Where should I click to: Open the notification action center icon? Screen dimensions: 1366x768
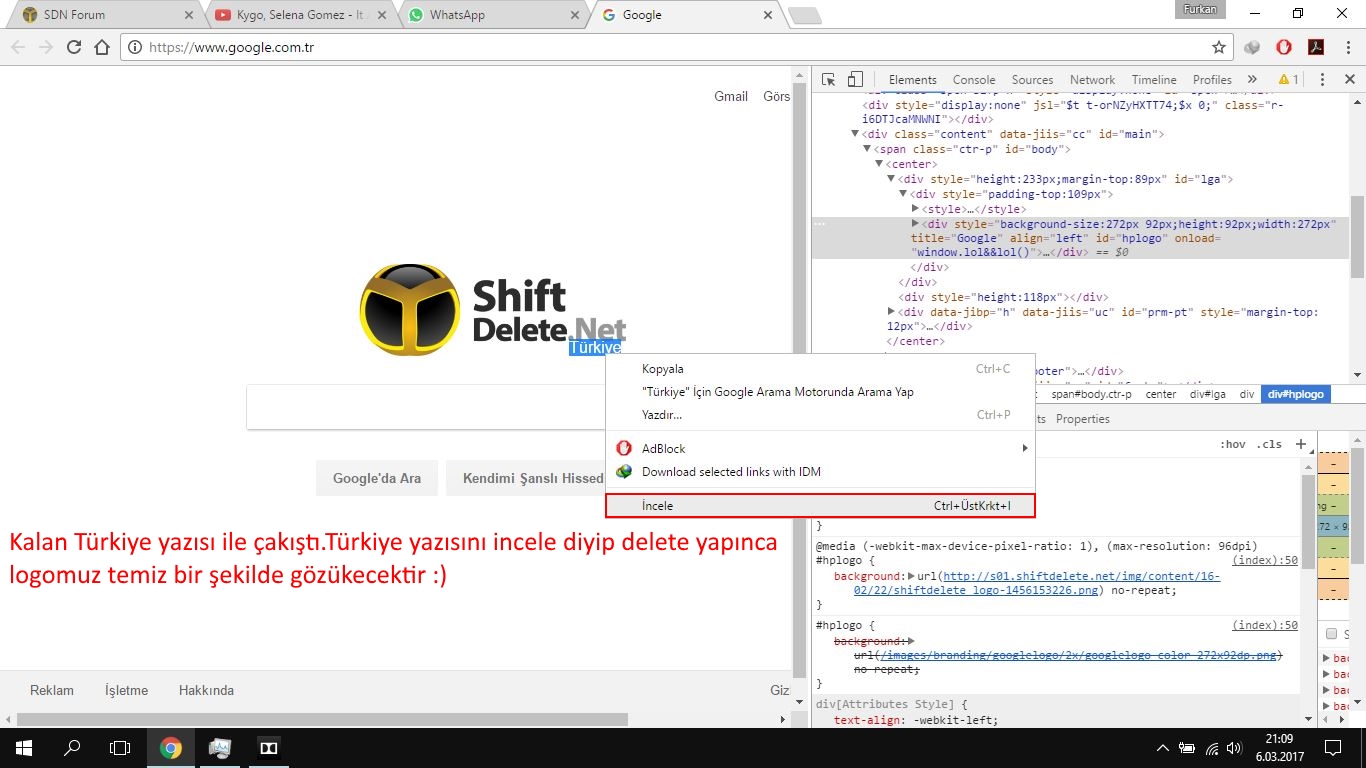click(1333, 748)
